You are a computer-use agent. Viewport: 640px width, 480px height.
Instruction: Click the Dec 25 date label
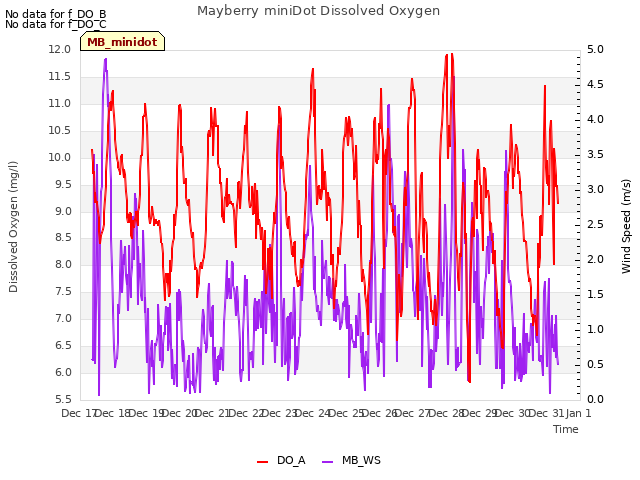tap(346, 413)
